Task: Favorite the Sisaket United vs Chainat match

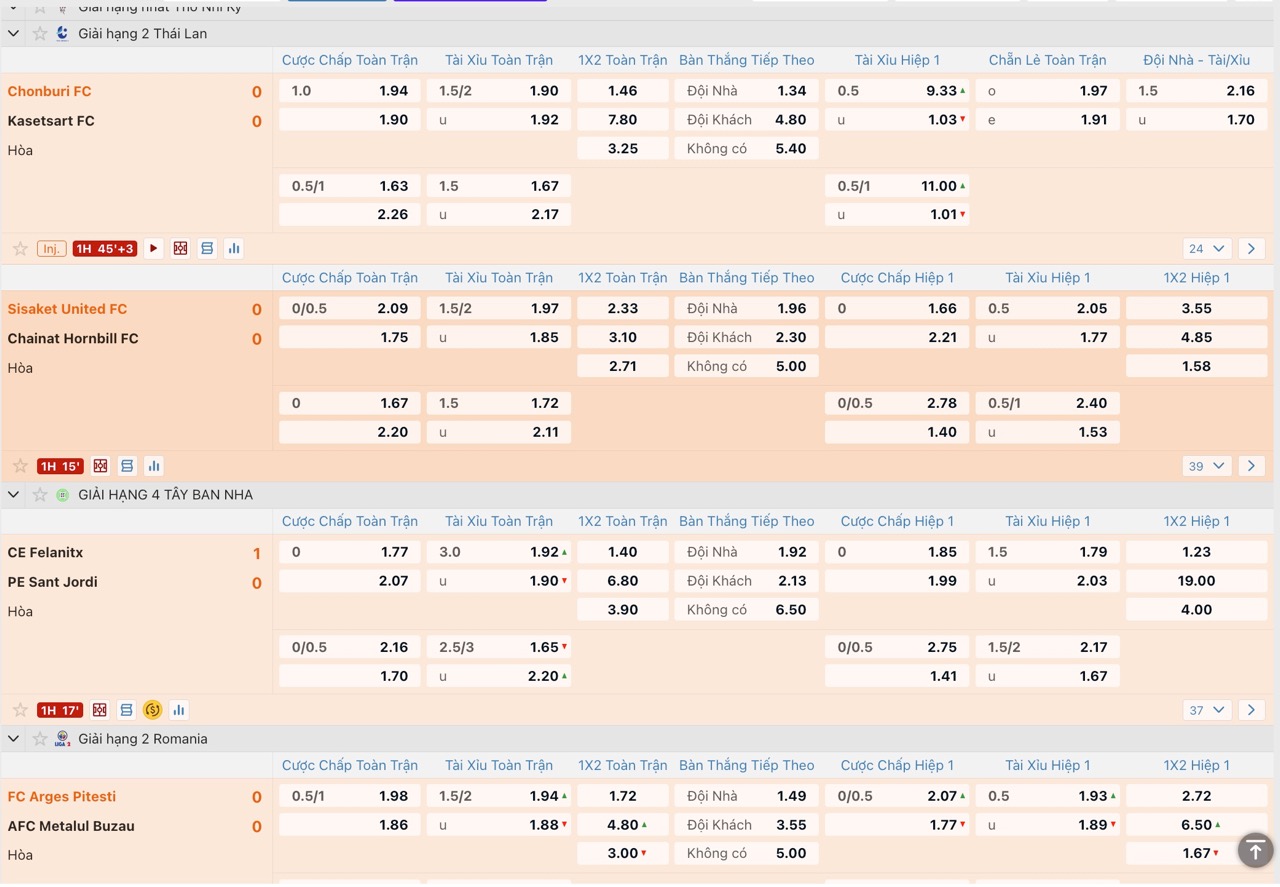Action: pos(20,466)
